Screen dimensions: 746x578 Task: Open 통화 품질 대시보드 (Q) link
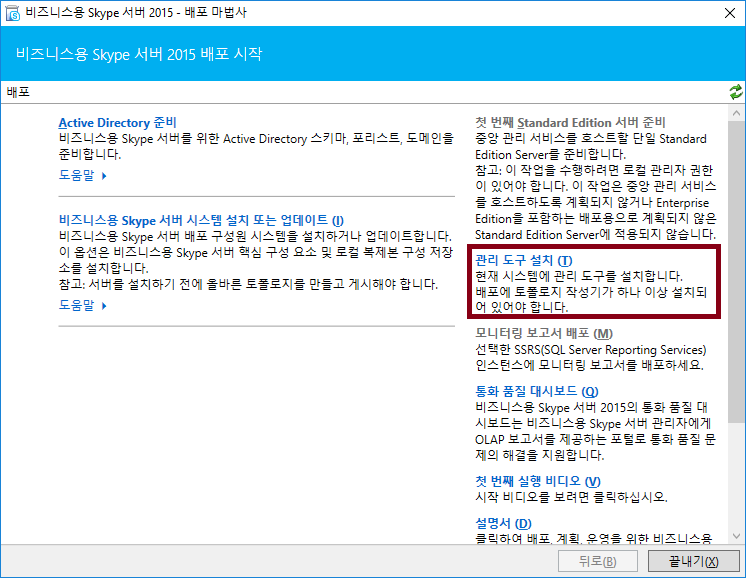click(536, 391)
